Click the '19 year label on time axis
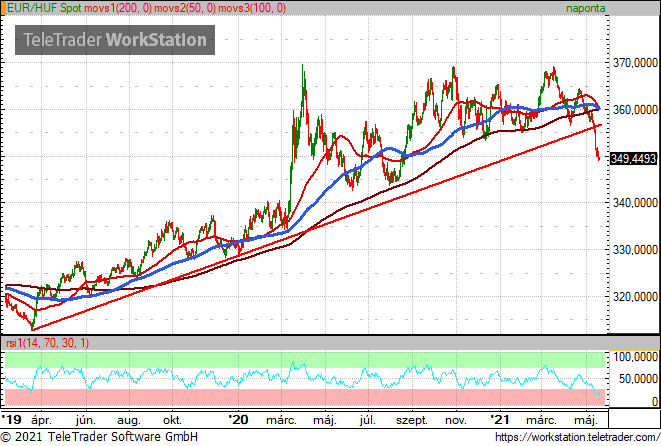Screen dimensions: 661x446 [11, 420]
